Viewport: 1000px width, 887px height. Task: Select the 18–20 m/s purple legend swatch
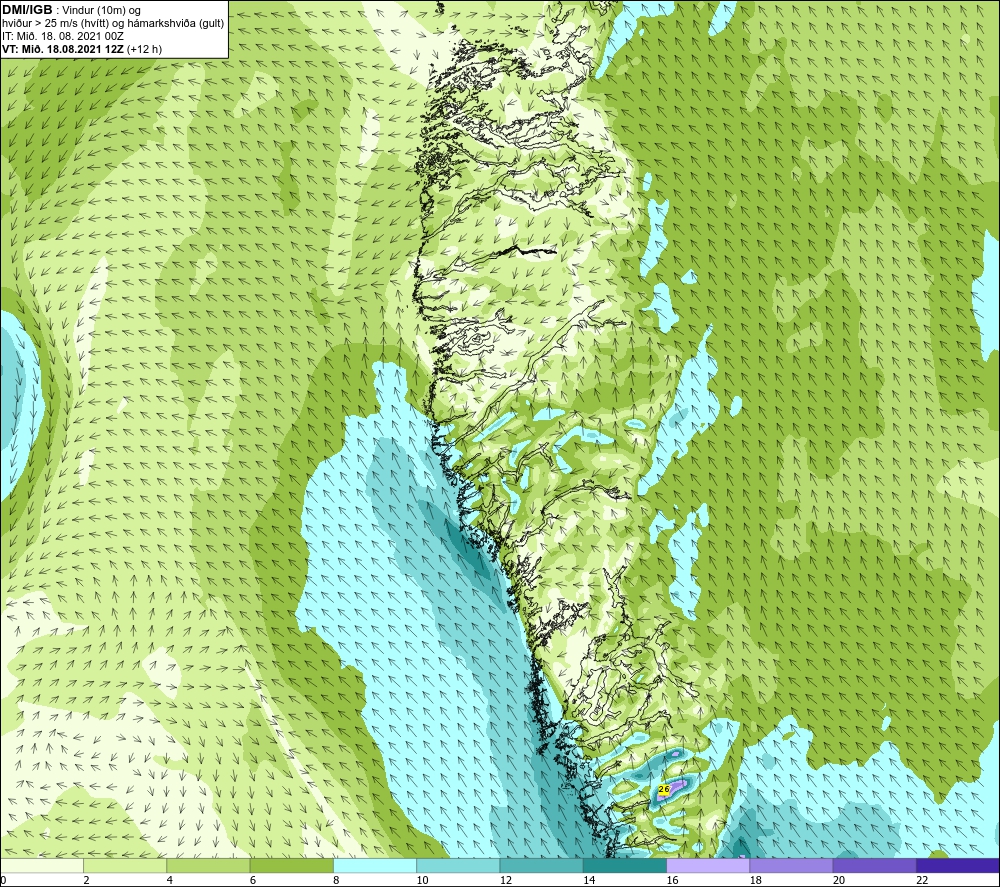tap(791, 865)
